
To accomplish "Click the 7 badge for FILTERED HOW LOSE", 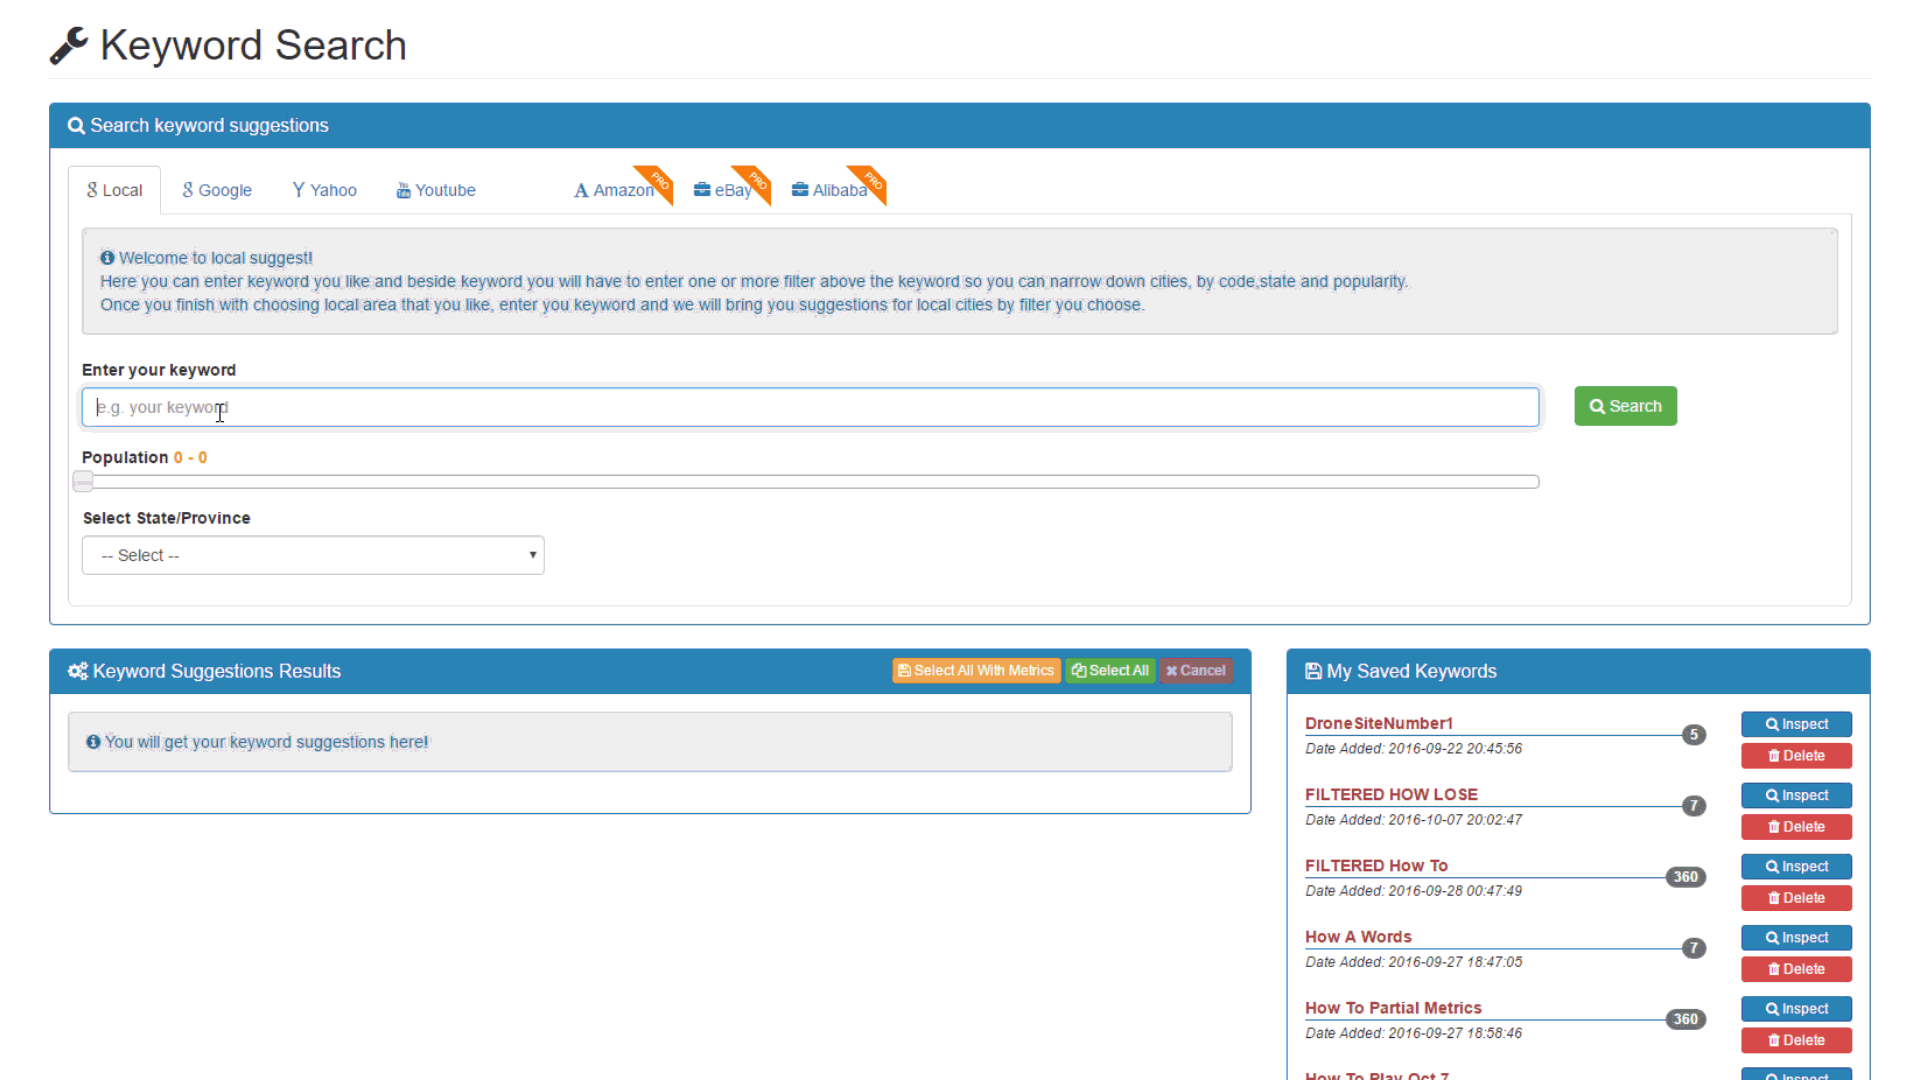I will click(x=1693, y=806).
